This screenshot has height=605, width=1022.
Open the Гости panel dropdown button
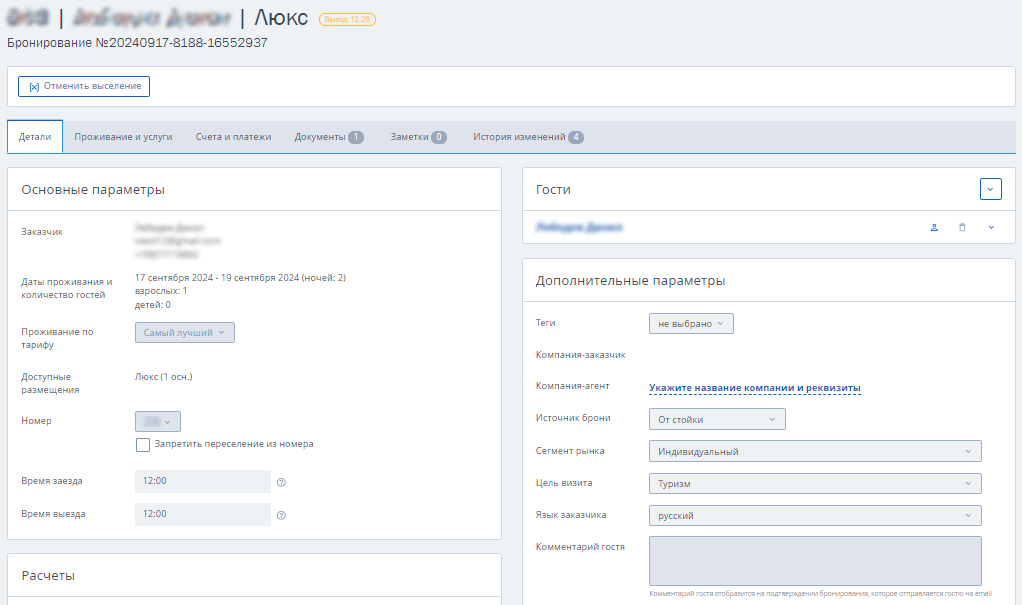point(991,189)
